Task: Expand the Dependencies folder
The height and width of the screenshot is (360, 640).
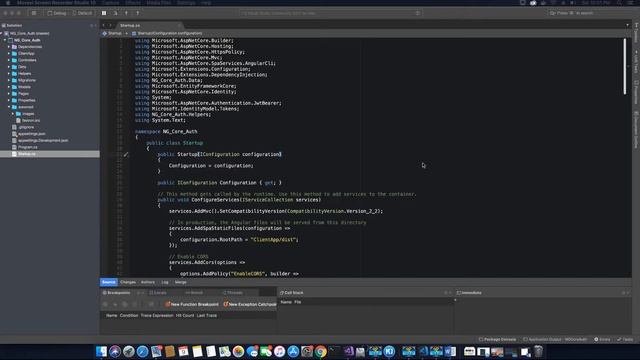Action: pyautogui.click(x=9, y=47)
